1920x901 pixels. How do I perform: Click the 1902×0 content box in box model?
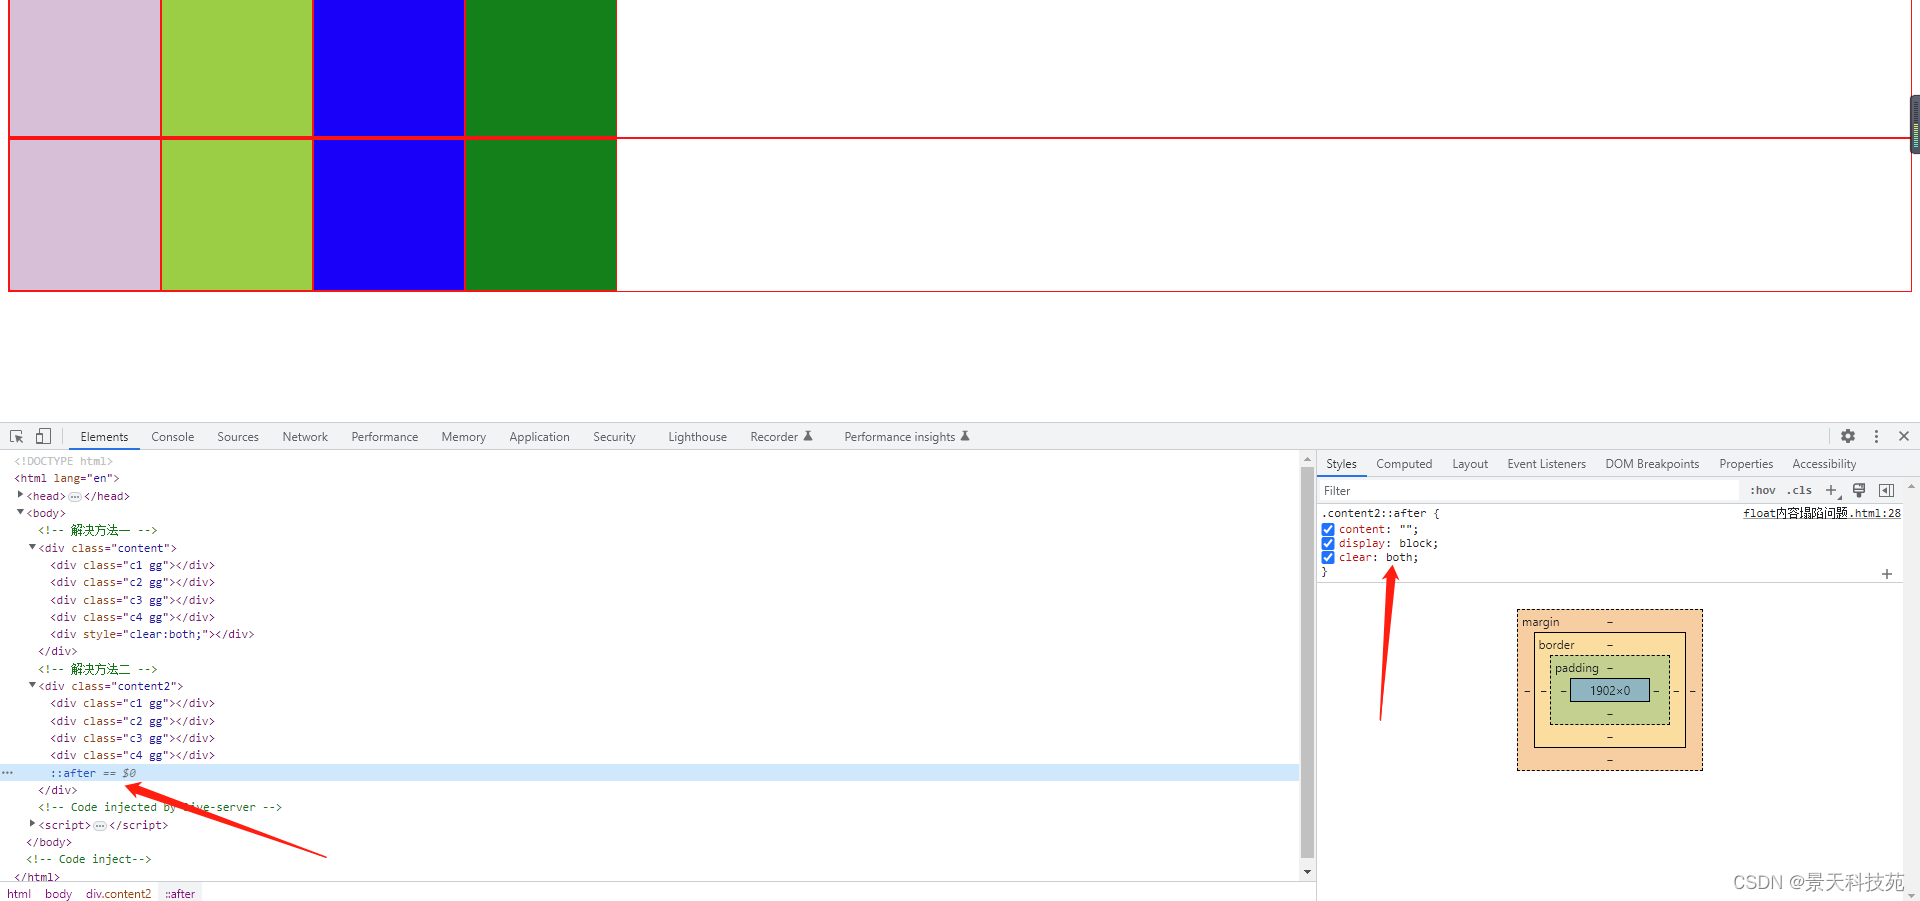(x=1610, y=690)
